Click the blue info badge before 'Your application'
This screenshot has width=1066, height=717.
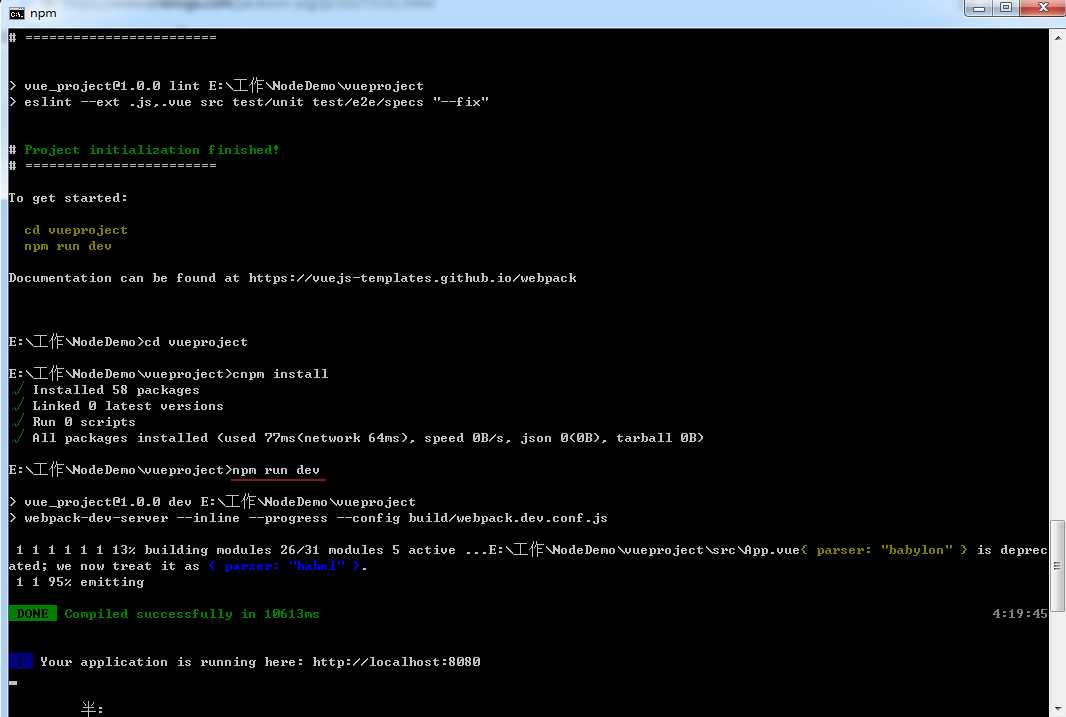[20, 661]
